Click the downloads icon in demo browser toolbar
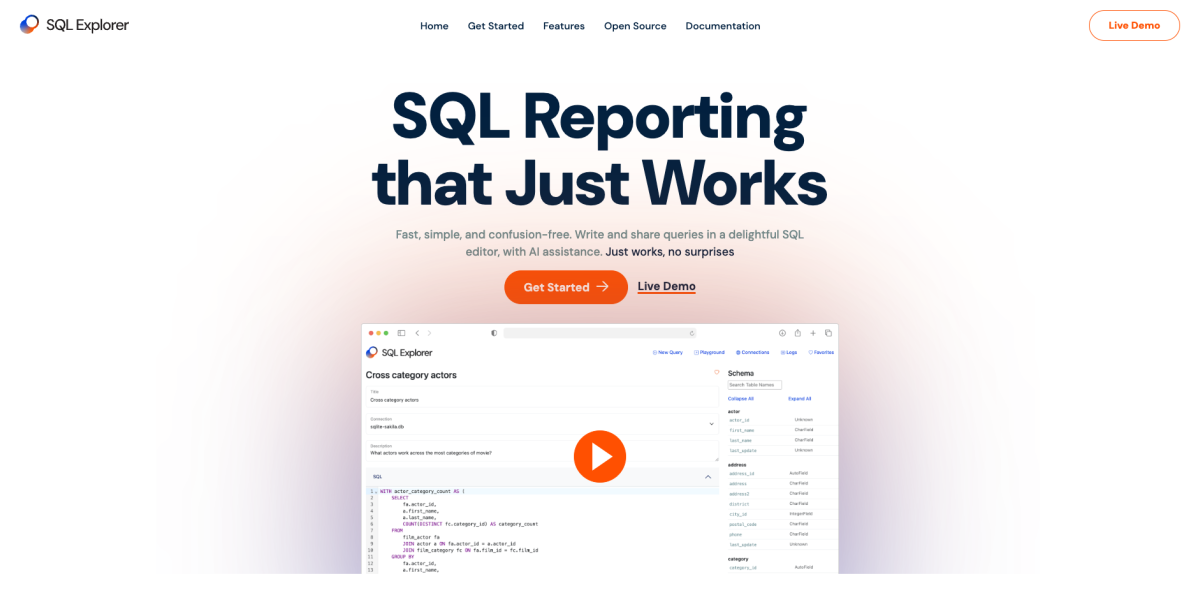The image size is (1200, 600). [782, 333]
